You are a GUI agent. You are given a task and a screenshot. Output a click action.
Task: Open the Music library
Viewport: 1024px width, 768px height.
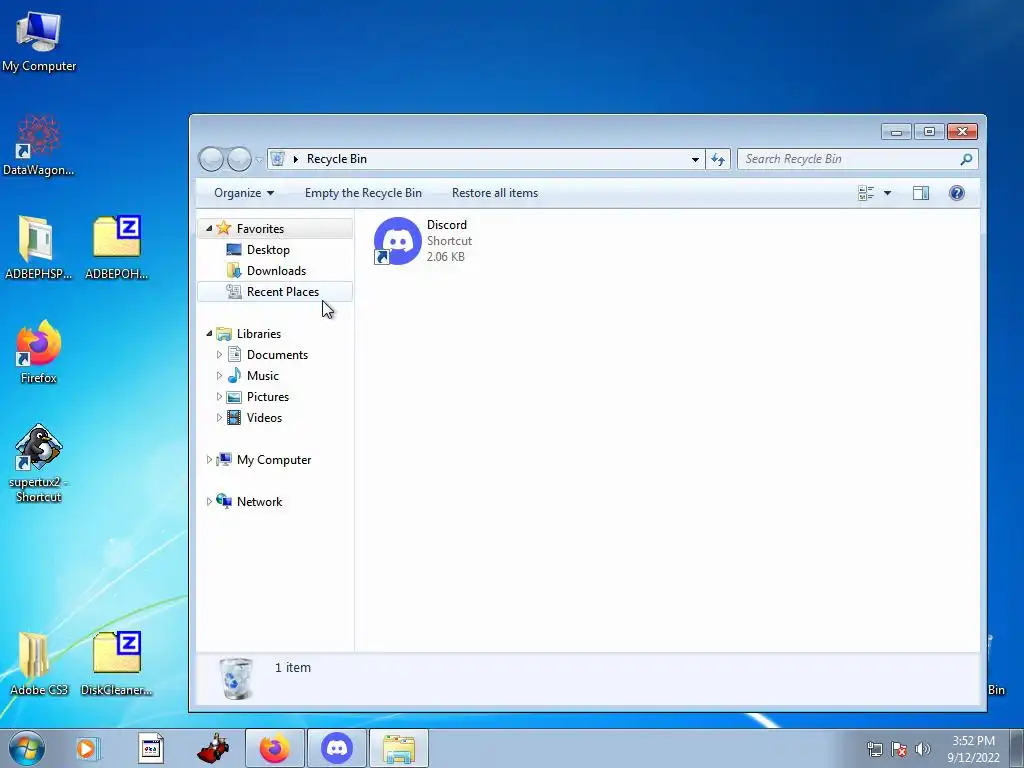(263, 376)
